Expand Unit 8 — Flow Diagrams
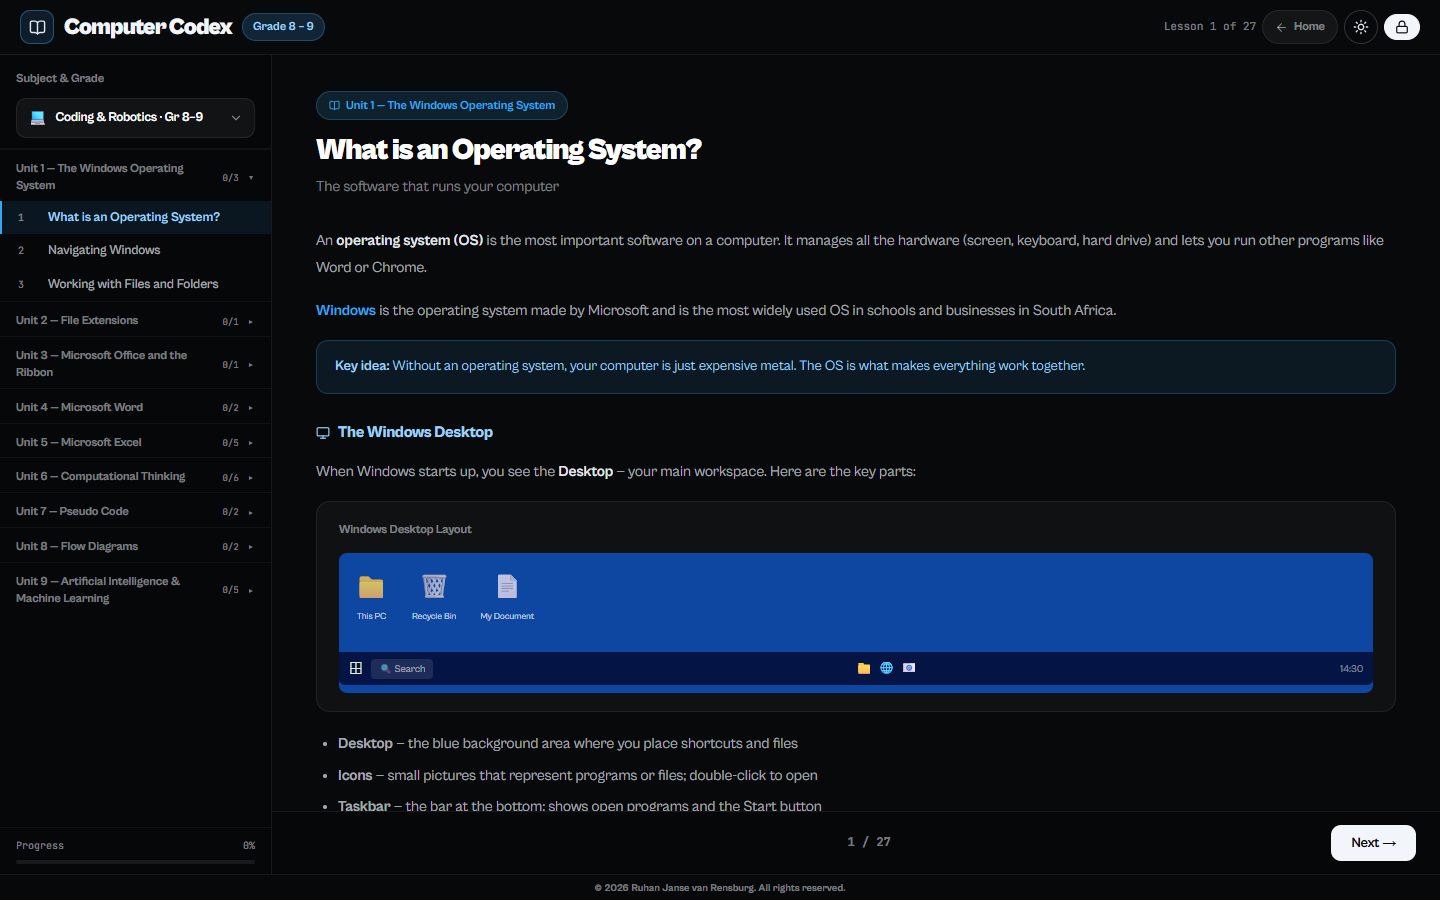The height and width of the screenshot is (900, 1440). [x=135, y=547]
